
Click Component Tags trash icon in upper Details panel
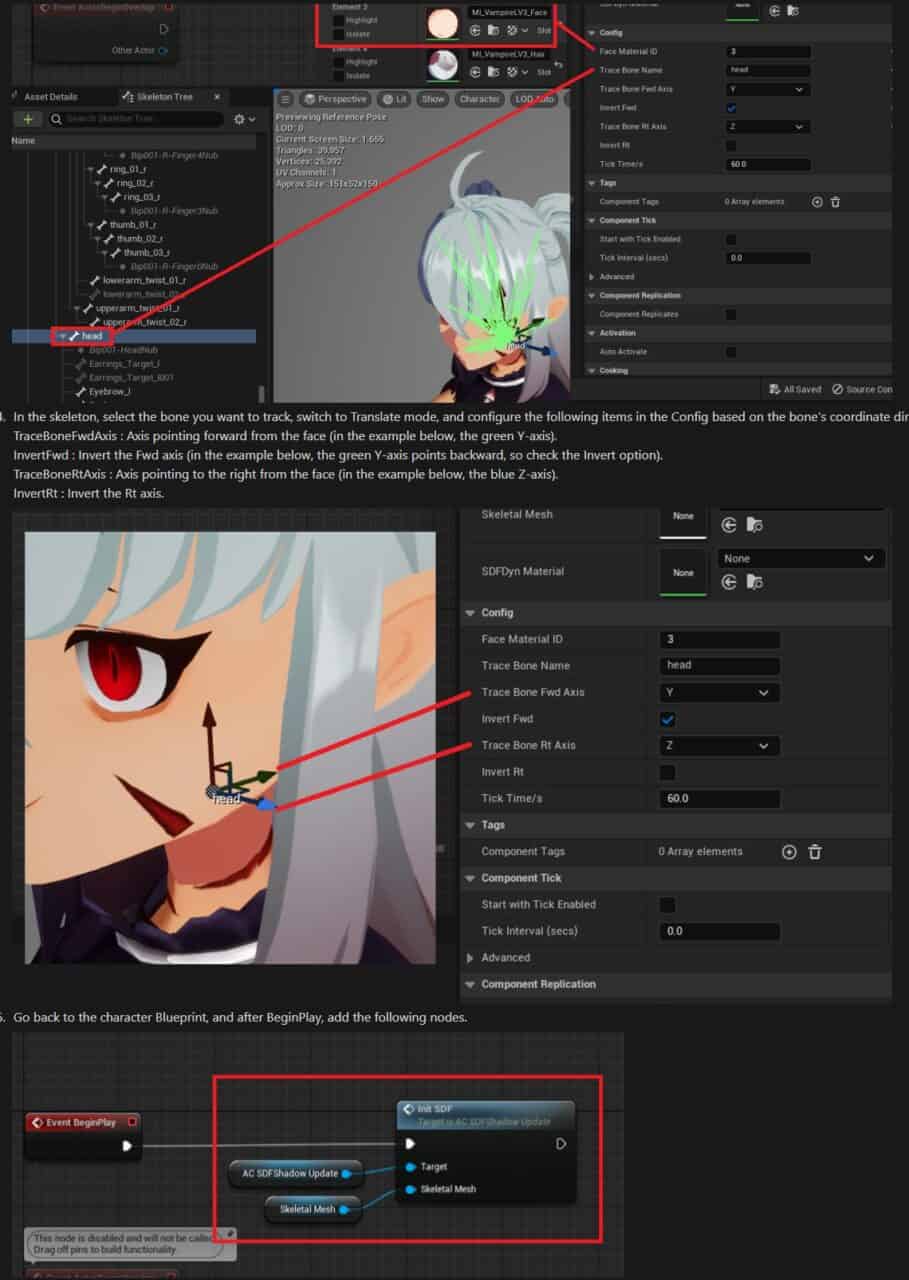pyautogui.click(x=836, y=202)
